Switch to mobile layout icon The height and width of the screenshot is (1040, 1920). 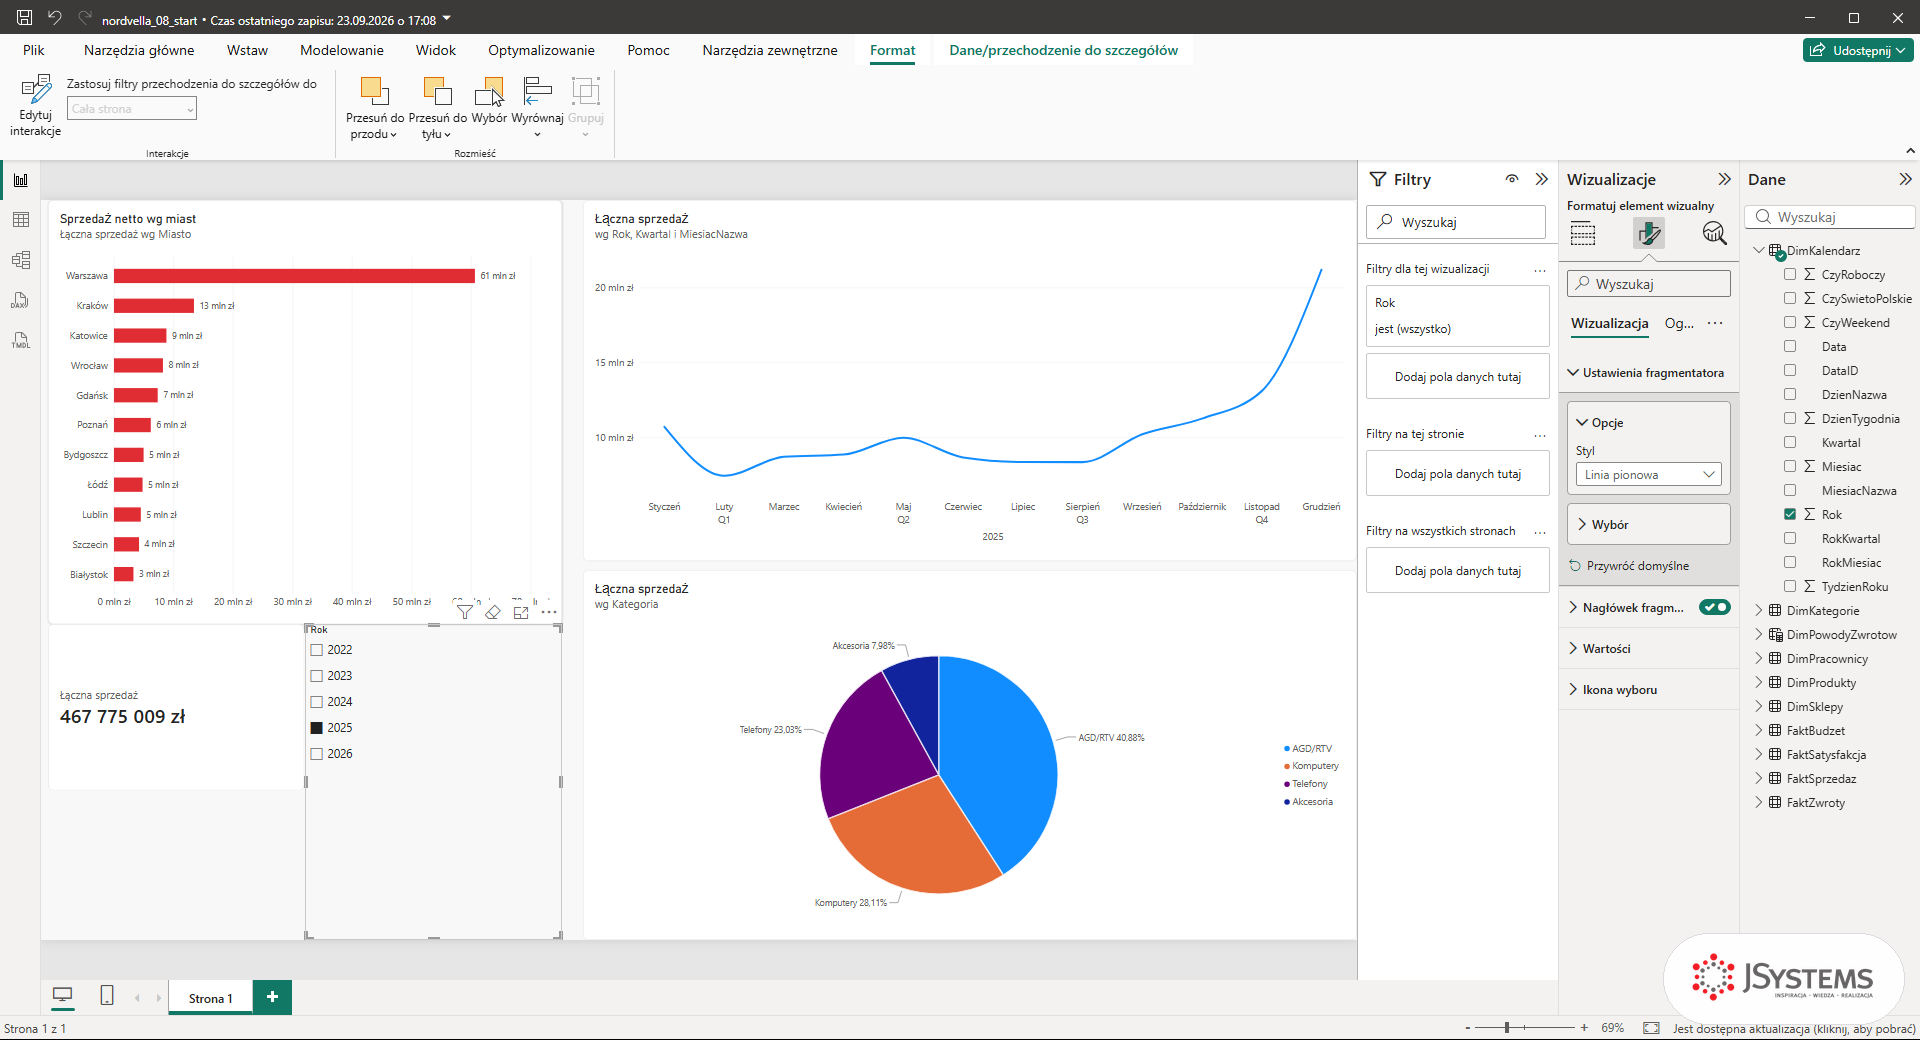107,995
